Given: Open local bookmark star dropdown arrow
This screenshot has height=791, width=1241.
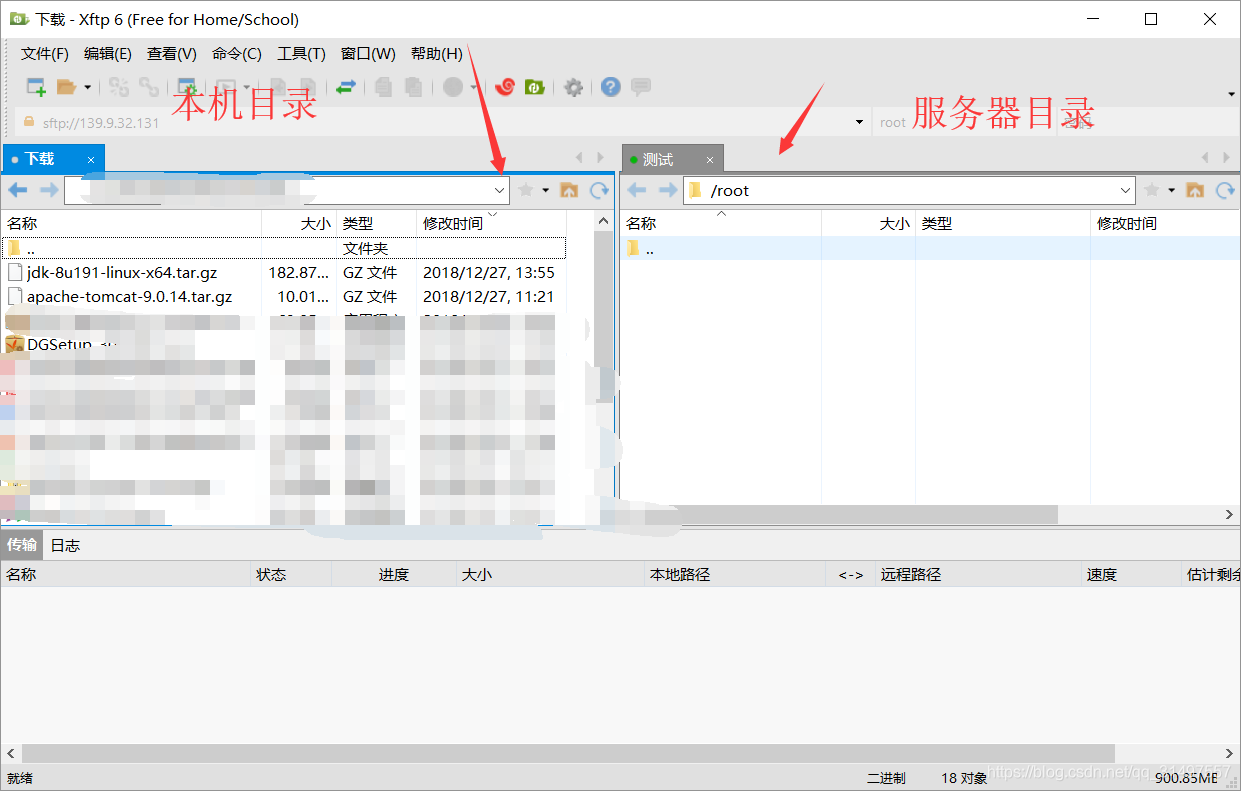Looking at the screenshot, I should pos(545,190).
